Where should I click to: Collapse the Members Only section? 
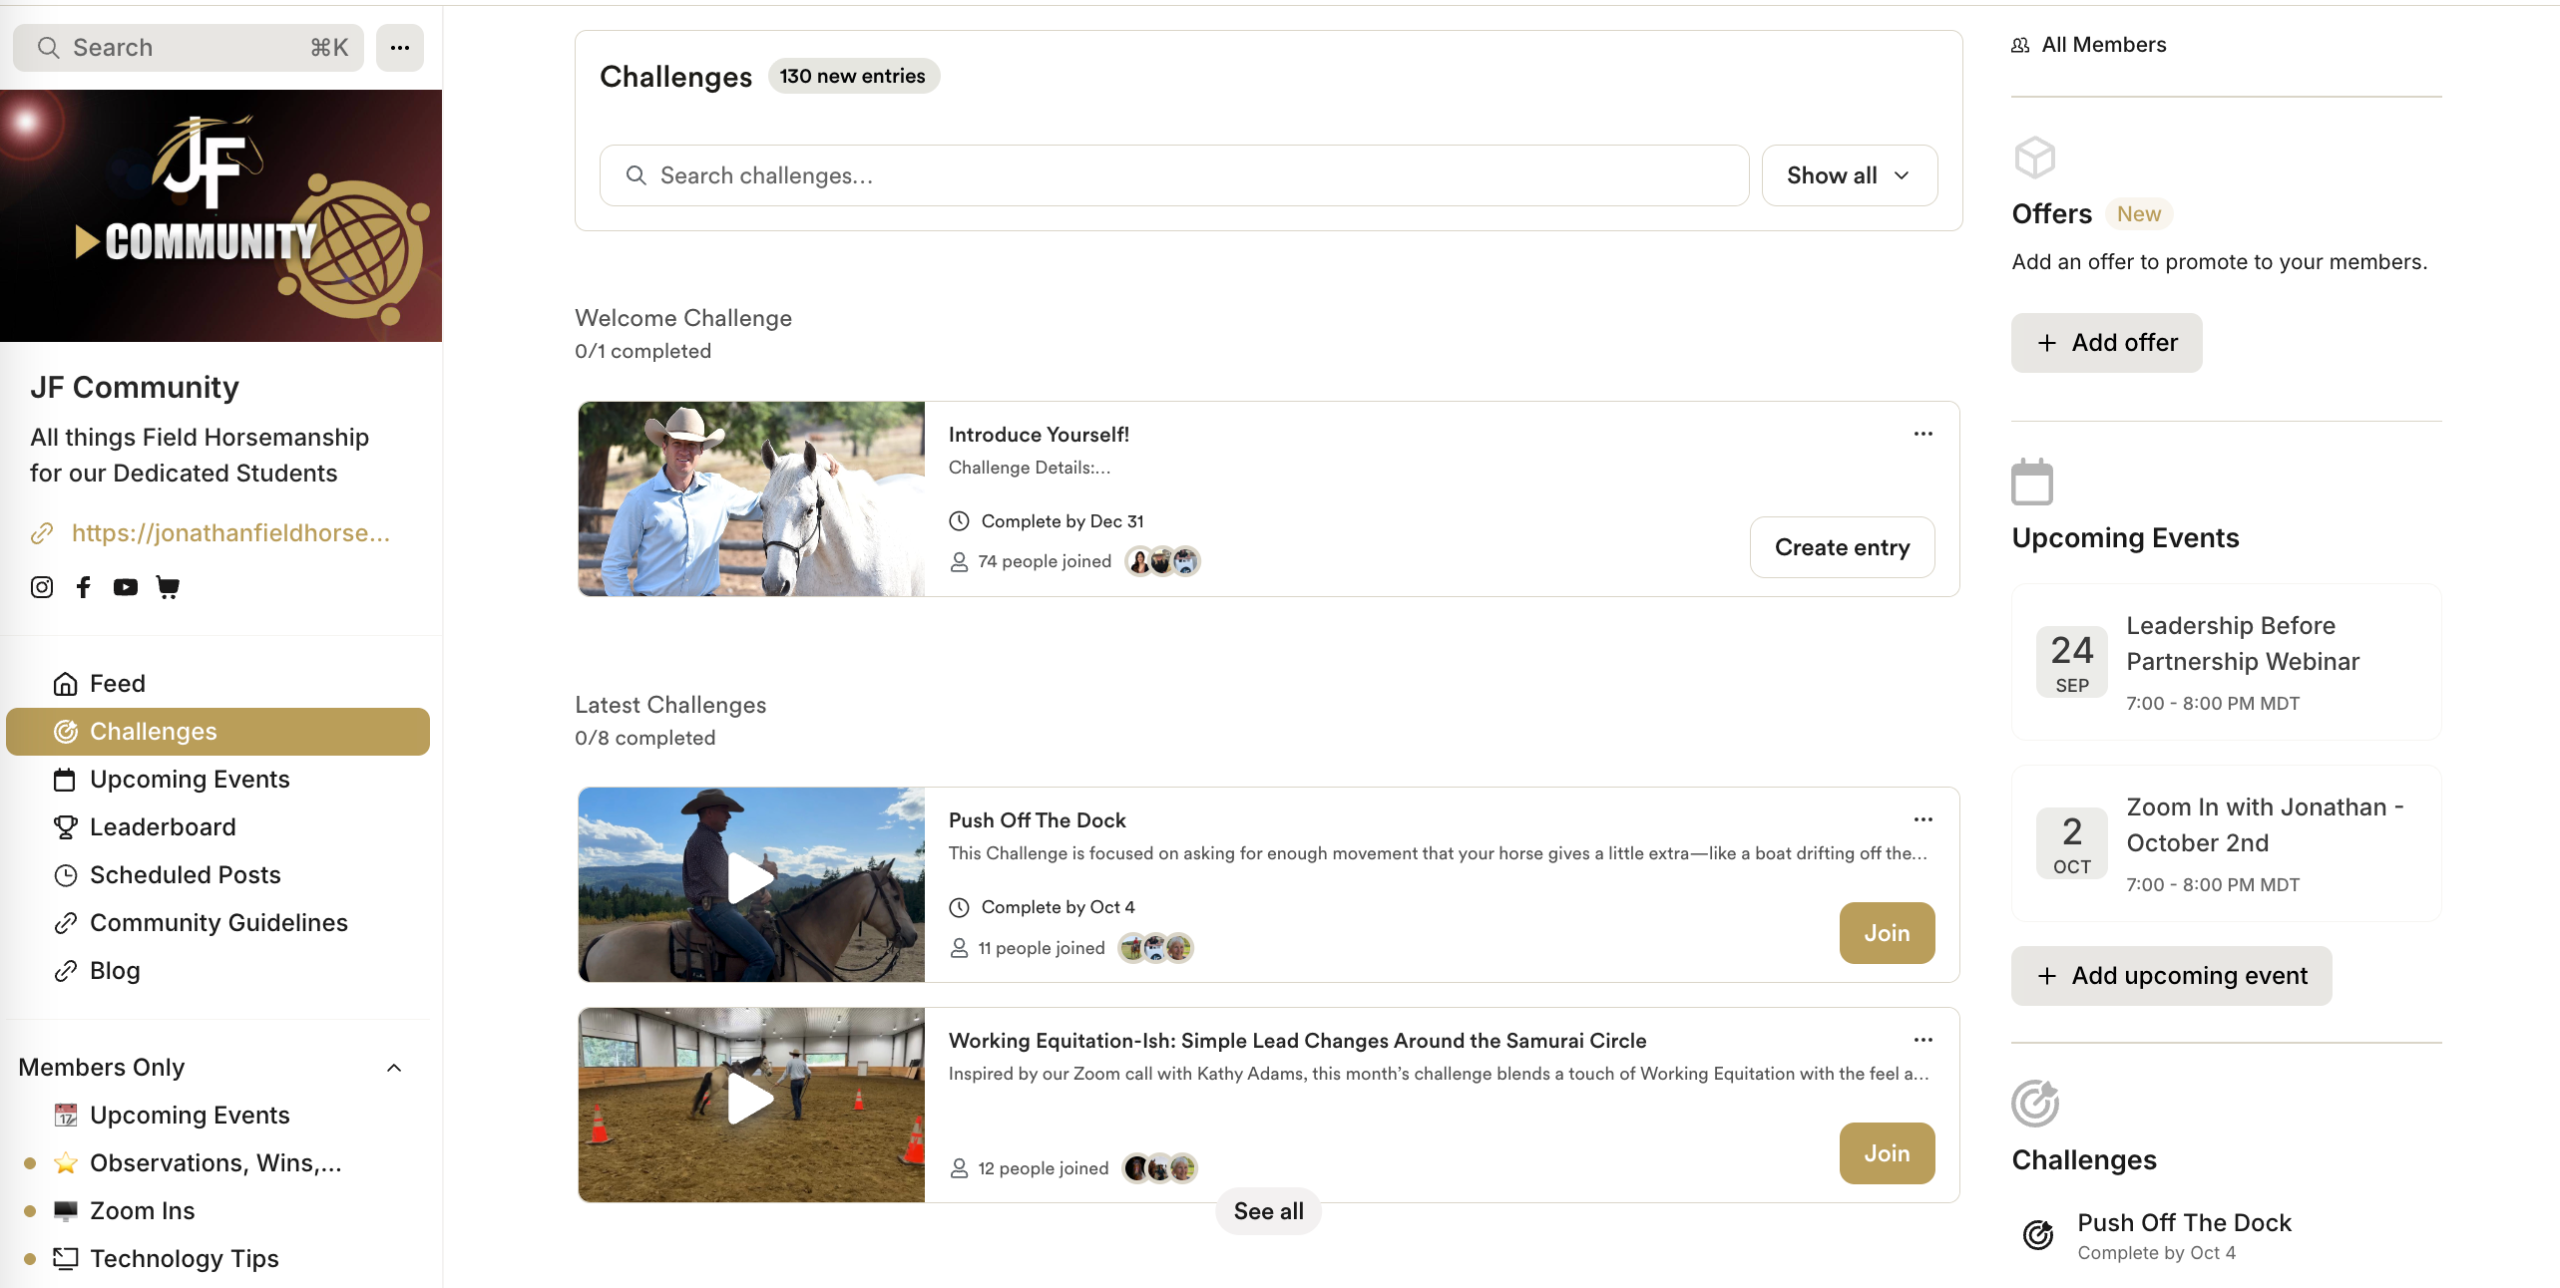(x=394, y=1068)
